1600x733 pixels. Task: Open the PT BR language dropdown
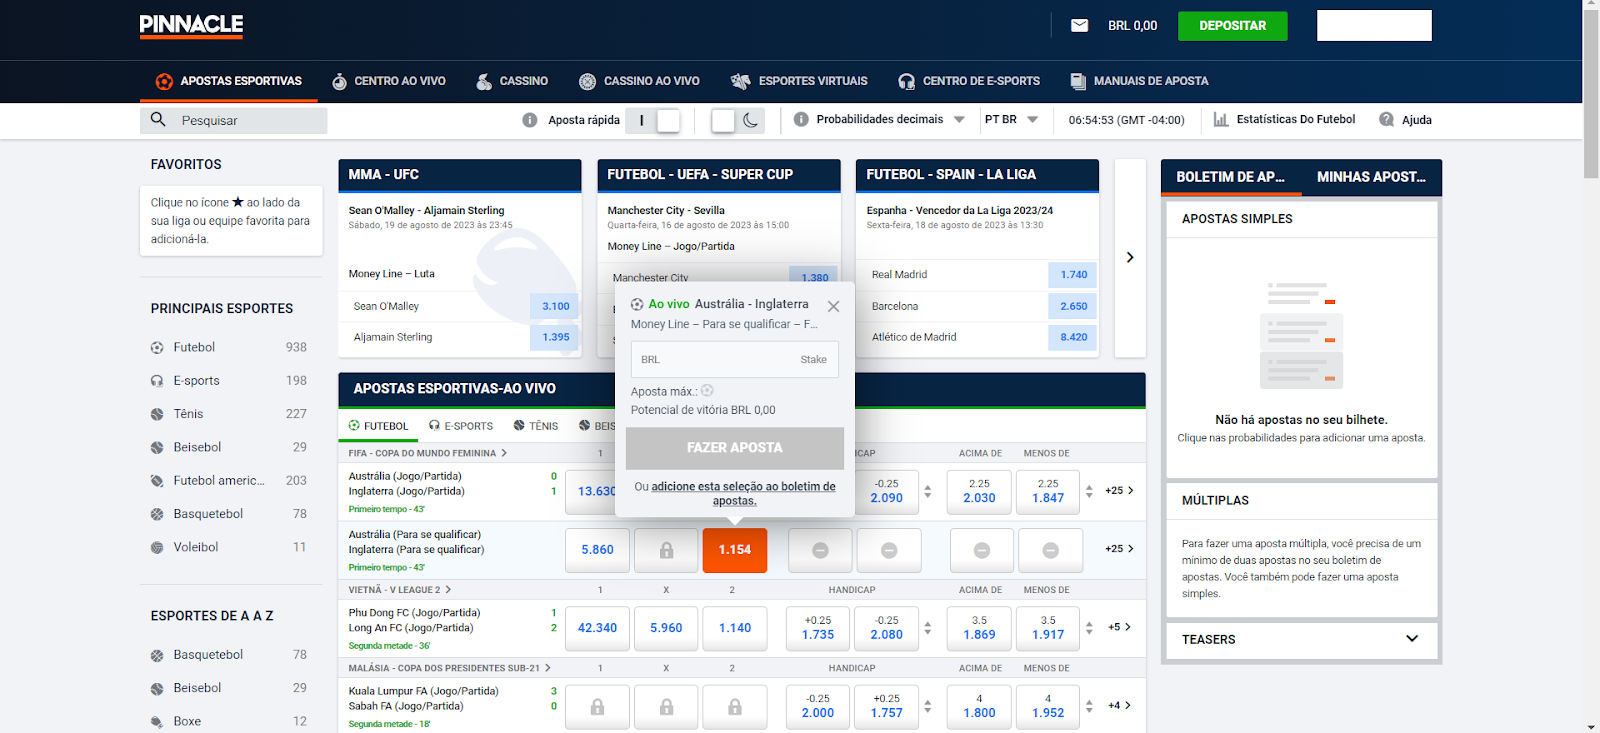point(1011,119)
